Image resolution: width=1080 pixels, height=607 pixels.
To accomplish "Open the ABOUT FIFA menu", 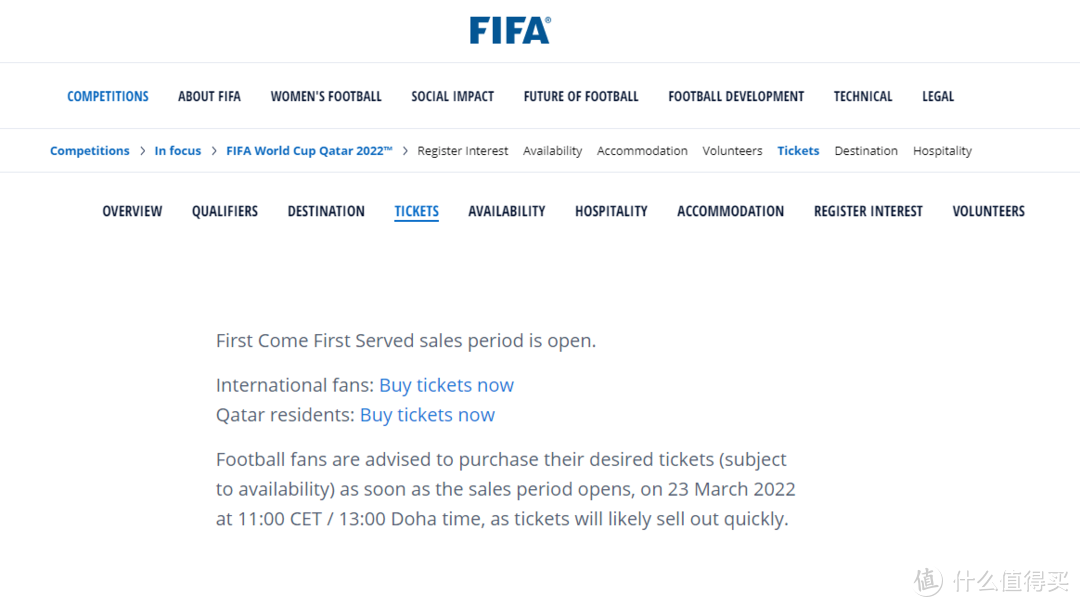I will 209,97.
